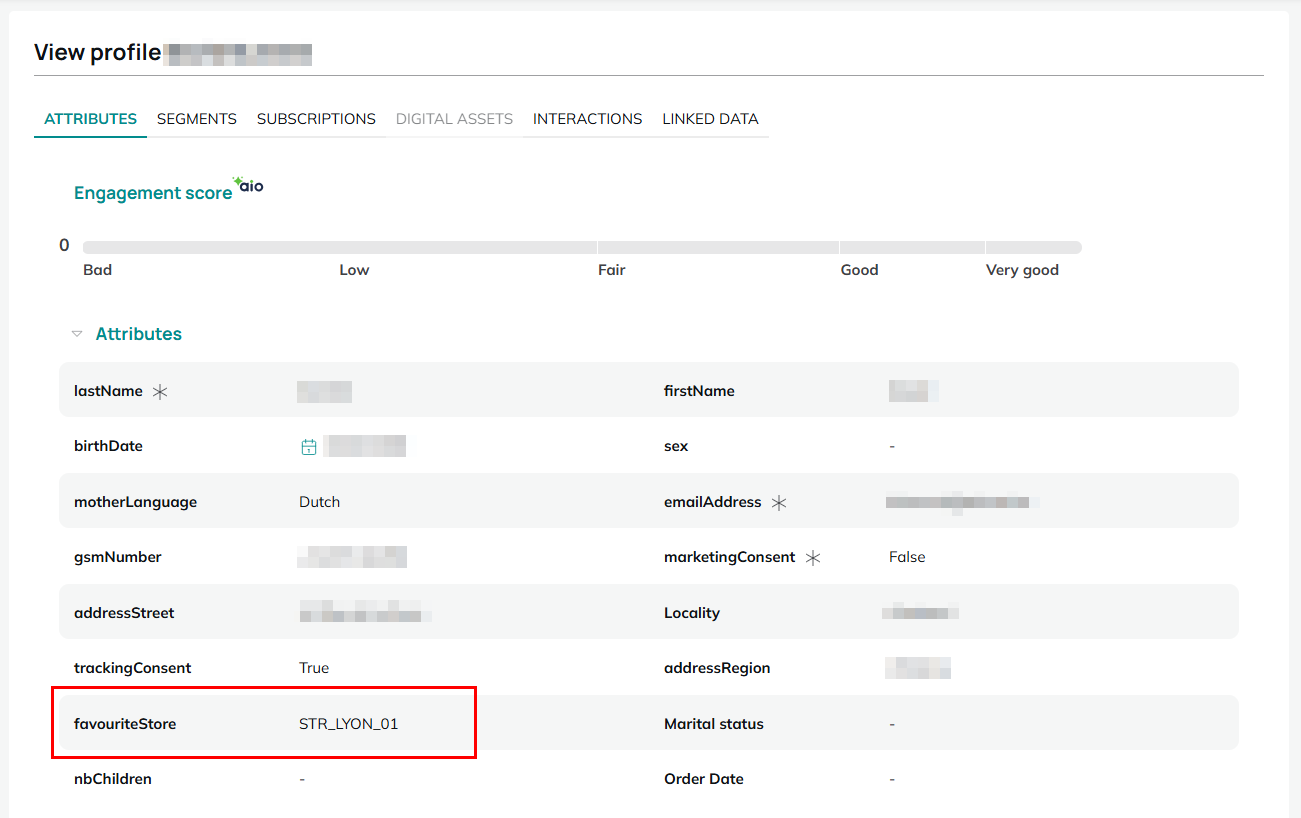Click the Bad score label
Image resolution: width=1301 pixels, height=818 pixels.
pyautogui.click(x=98, y=270)
